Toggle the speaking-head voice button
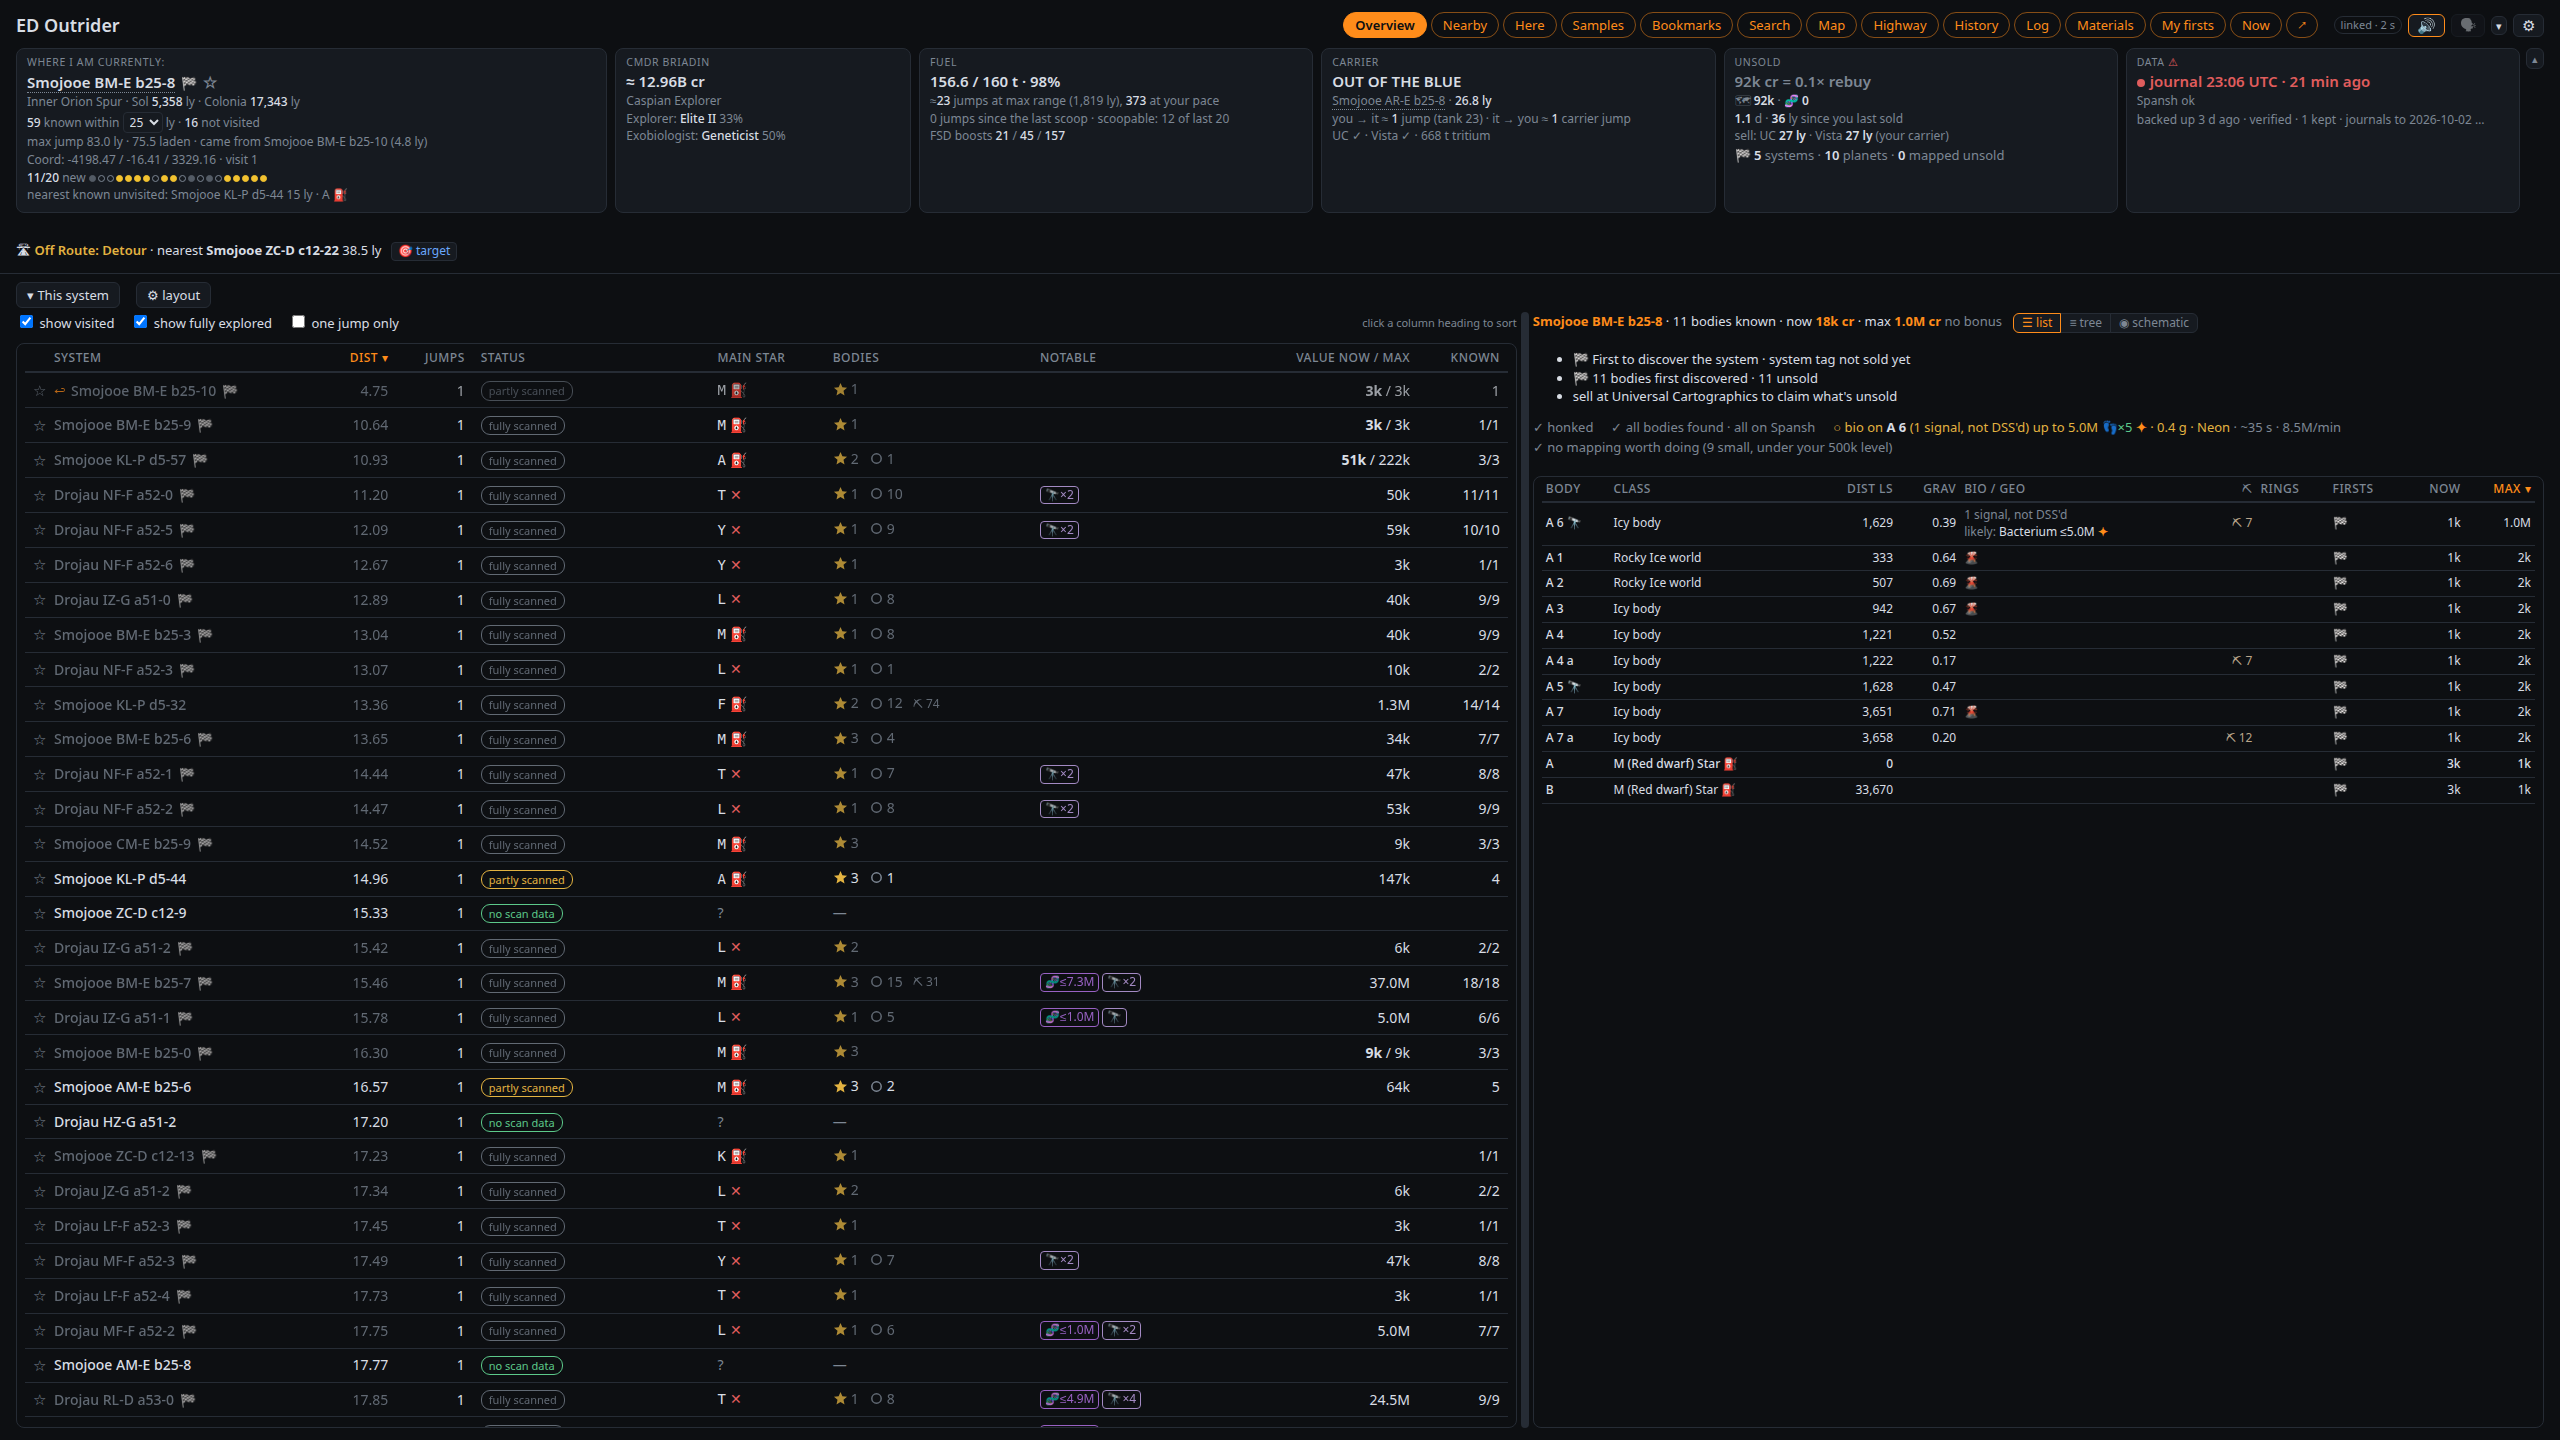Viewport: 2560px width, 1440px height. click(2468, 26)
